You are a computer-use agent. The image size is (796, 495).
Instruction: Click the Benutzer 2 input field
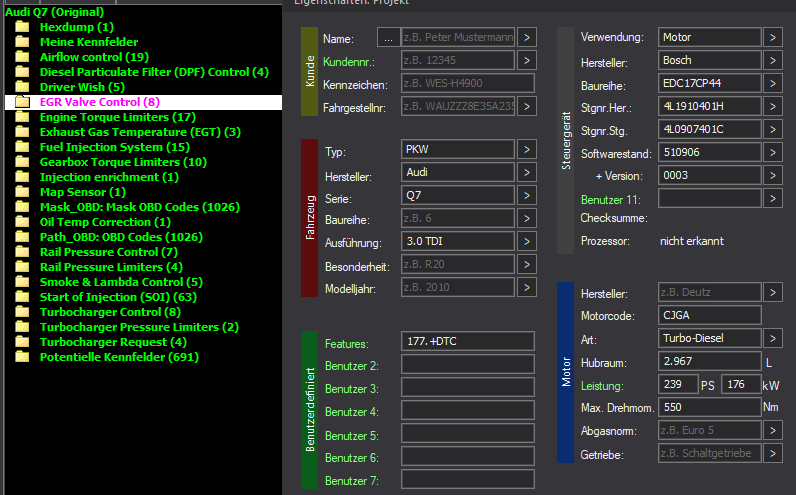click(x=468, y=364)
